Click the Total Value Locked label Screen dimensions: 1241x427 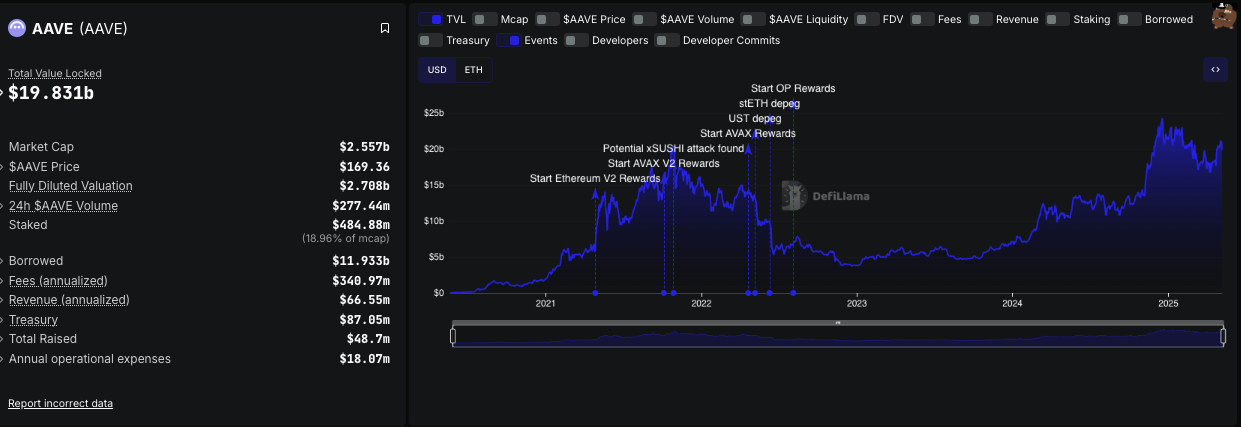point(55,73)
